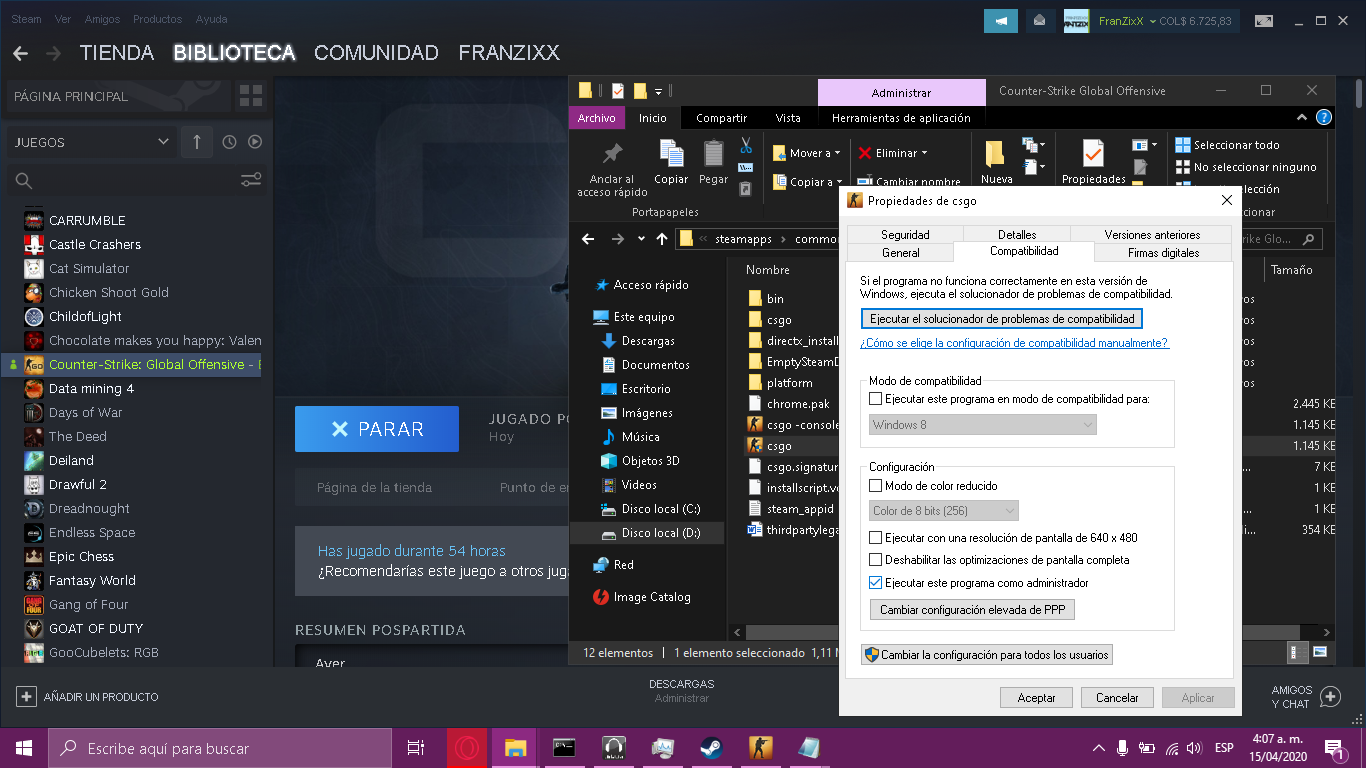Click Cancelar in the csgo properties dialog
The width and height of the screenshot is (1366, 768).
click(1117, 698)
